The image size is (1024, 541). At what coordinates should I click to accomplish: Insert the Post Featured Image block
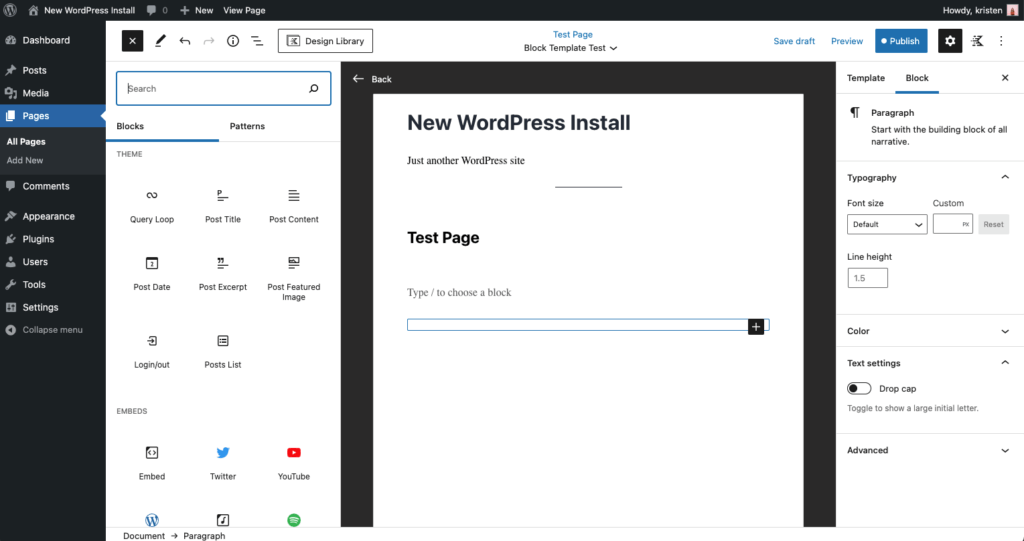tap(294, 263)
